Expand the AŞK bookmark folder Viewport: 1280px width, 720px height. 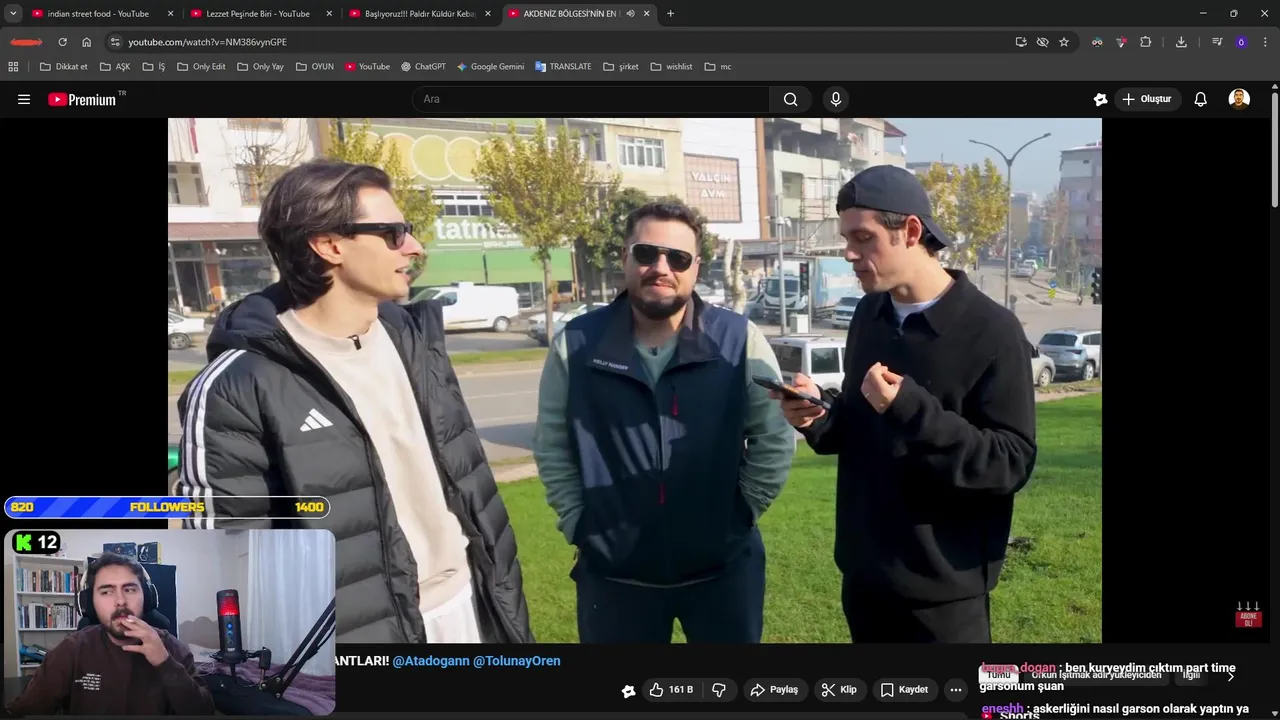(x=115, y=67)
